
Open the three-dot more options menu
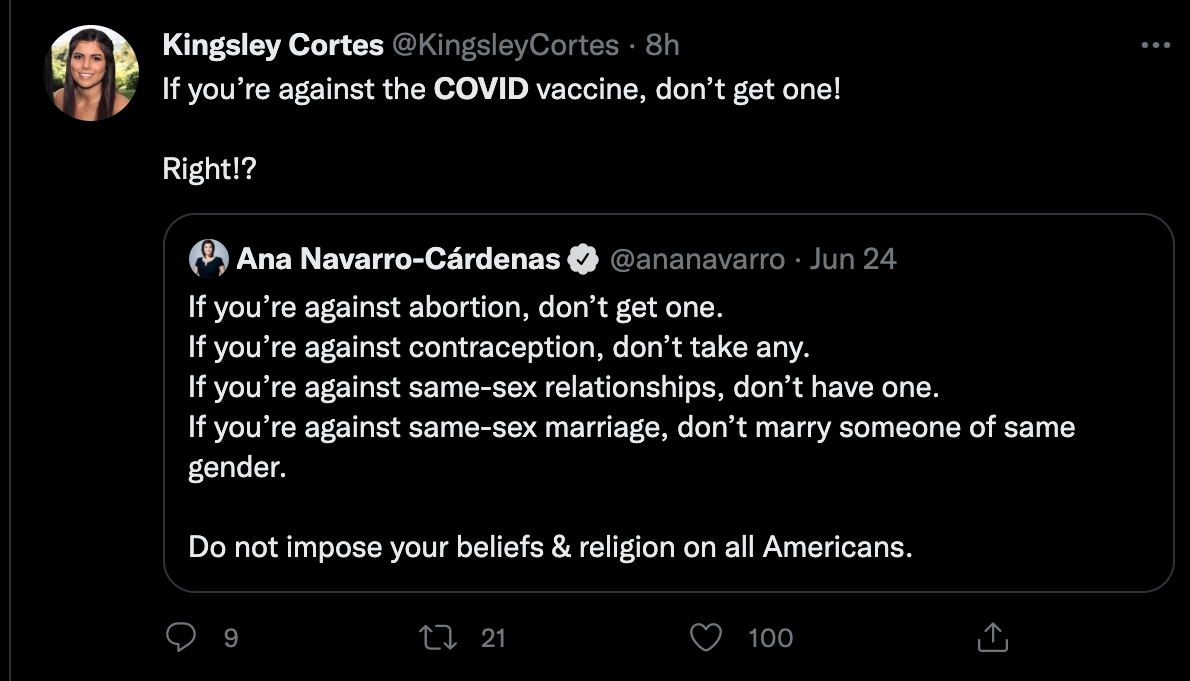[1155, 45]
